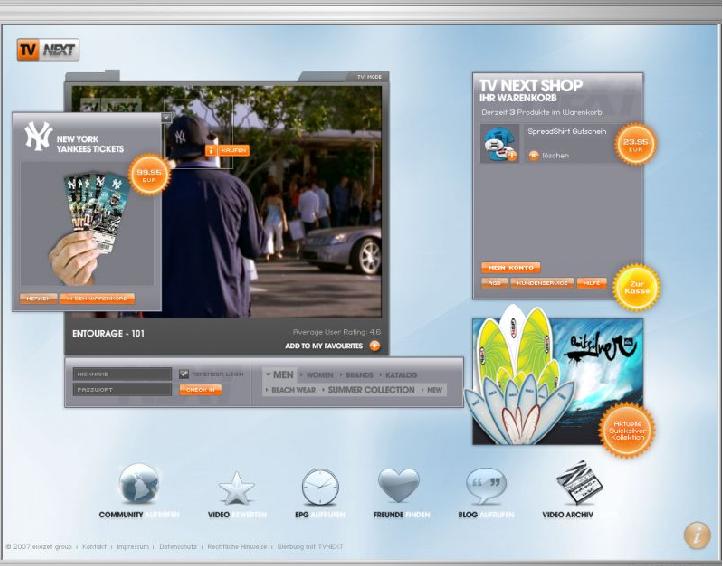Click the orange icon next to SpreadShirt löschen
The image size is (723, 566).
click(533, 156)
